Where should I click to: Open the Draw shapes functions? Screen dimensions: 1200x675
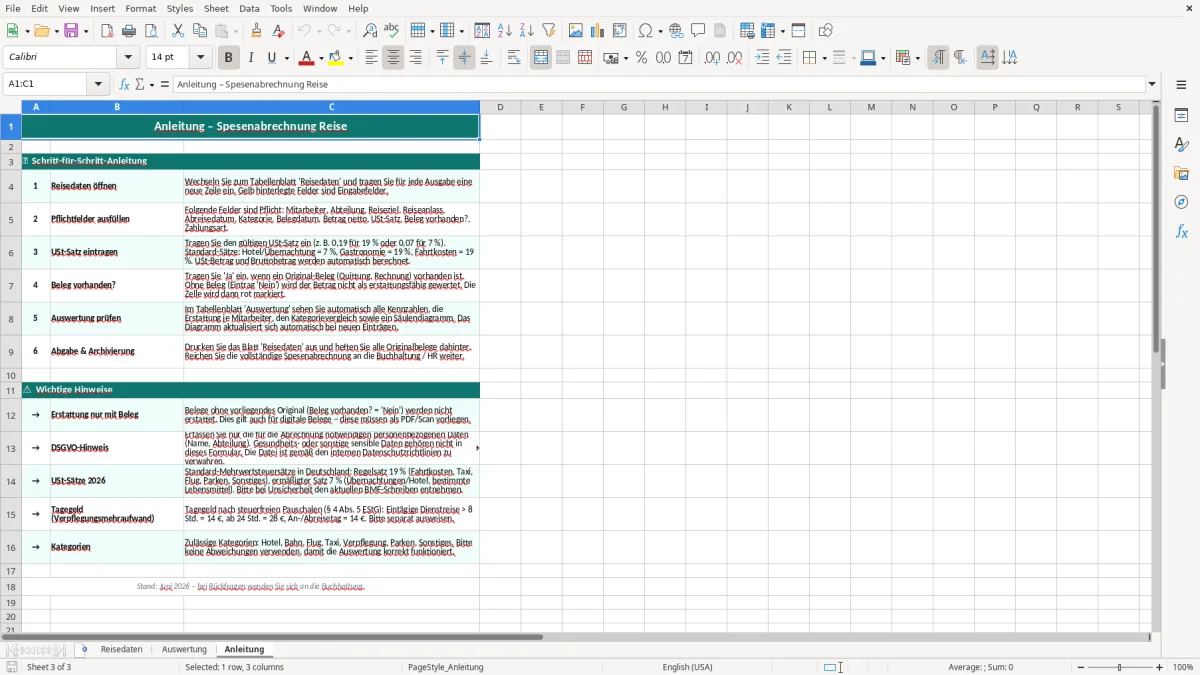(826, 31)
